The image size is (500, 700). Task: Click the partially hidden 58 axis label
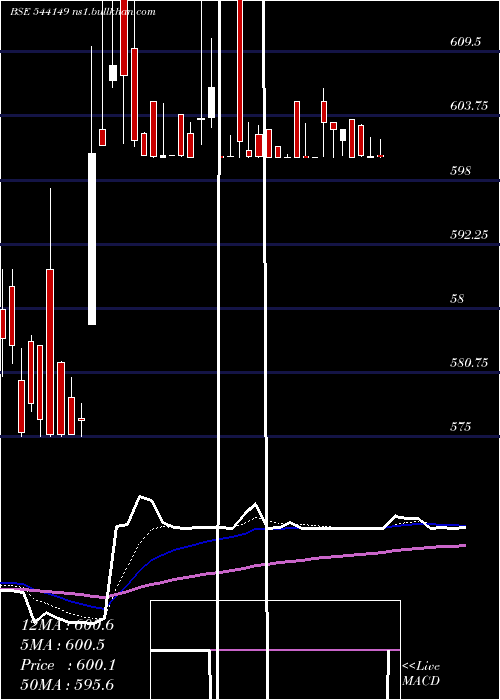coord(457,299)
